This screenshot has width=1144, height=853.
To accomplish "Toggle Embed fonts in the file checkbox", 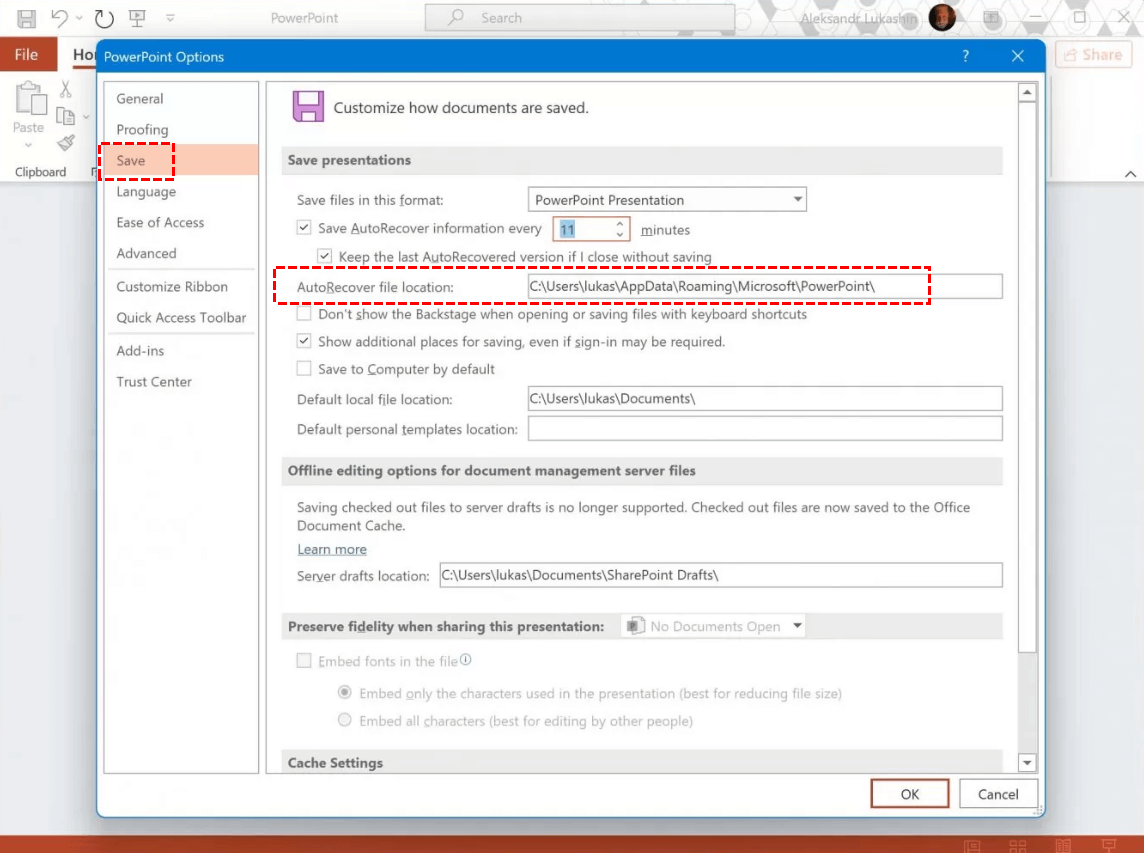I will click(x=304, y=660).
